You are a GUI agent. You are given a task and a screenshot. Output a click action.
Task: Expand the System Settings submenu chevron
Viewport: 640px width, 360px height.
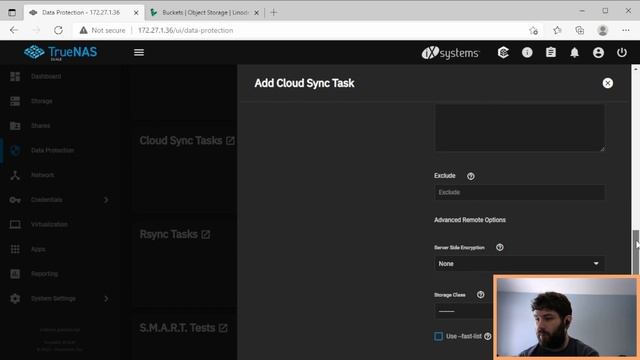pos(106,299)
